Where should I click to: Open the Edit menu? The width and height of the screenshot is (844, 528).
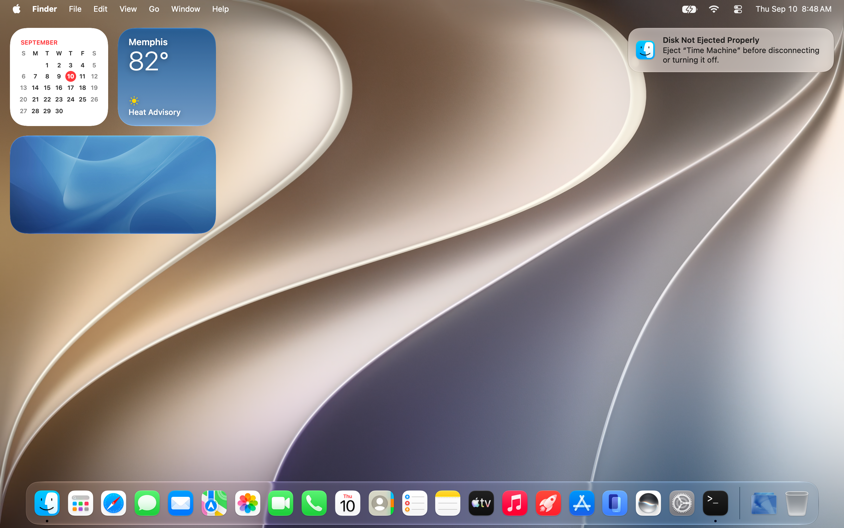[x=100, y=9]
